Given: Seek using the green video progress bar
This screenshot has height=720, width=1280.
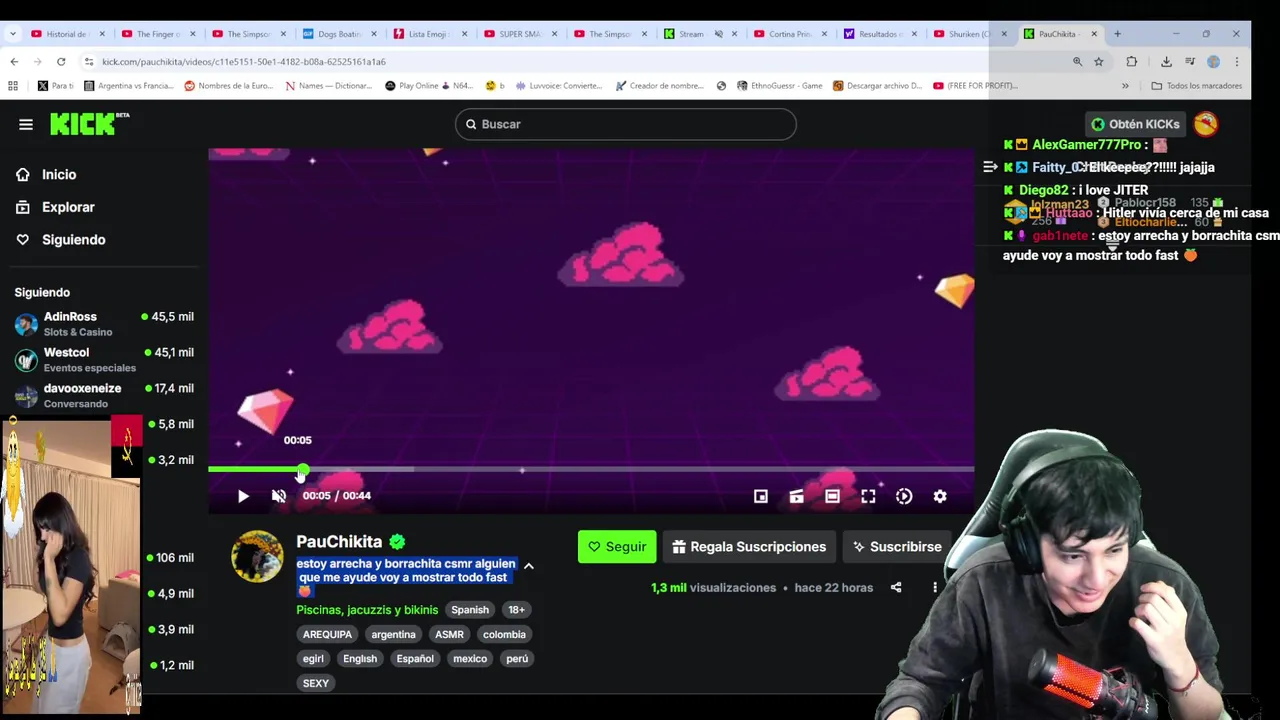Looking at the screenshot, I should pos(591,469).
